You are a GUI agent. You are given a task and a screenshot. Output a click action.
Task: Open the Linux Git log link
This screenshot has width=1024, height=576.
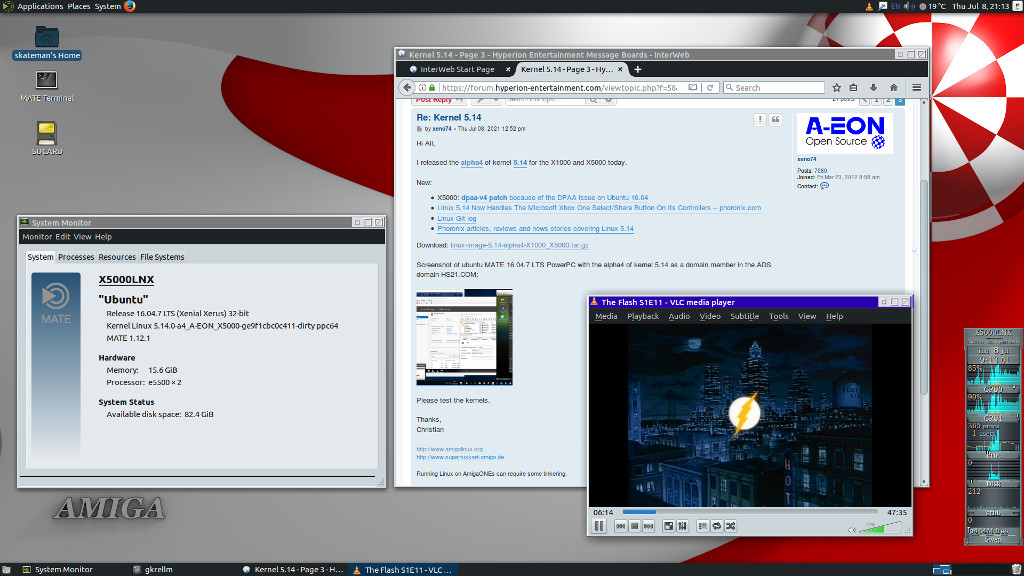(456, 218)
